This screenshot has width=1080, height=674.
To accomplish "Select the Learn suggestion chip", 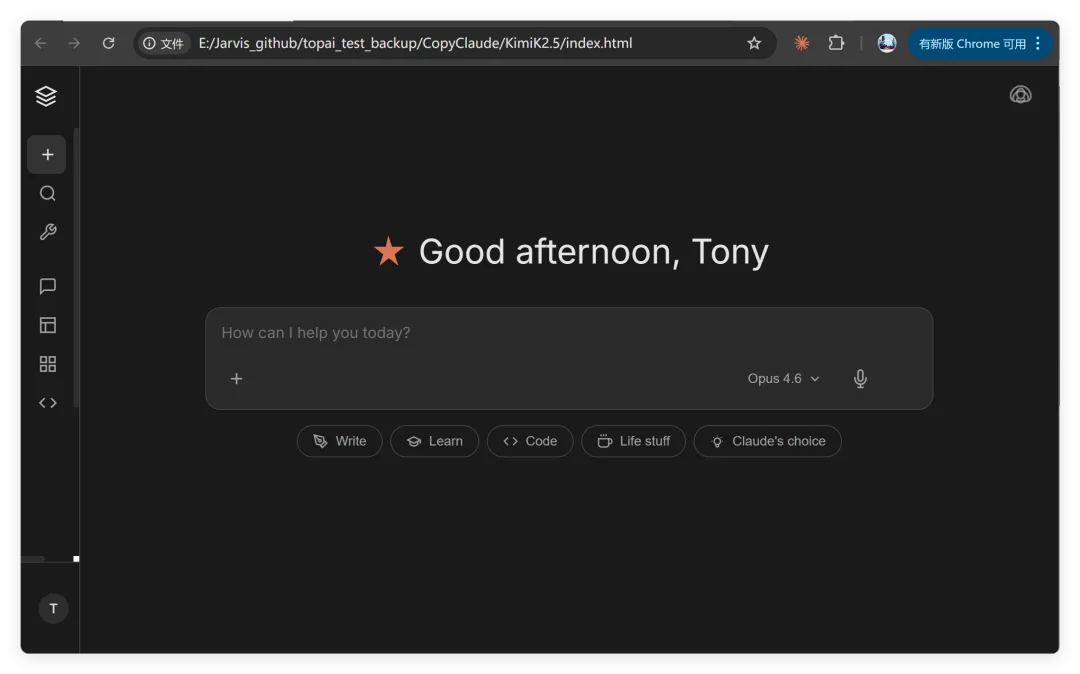I will coord(434,441).
